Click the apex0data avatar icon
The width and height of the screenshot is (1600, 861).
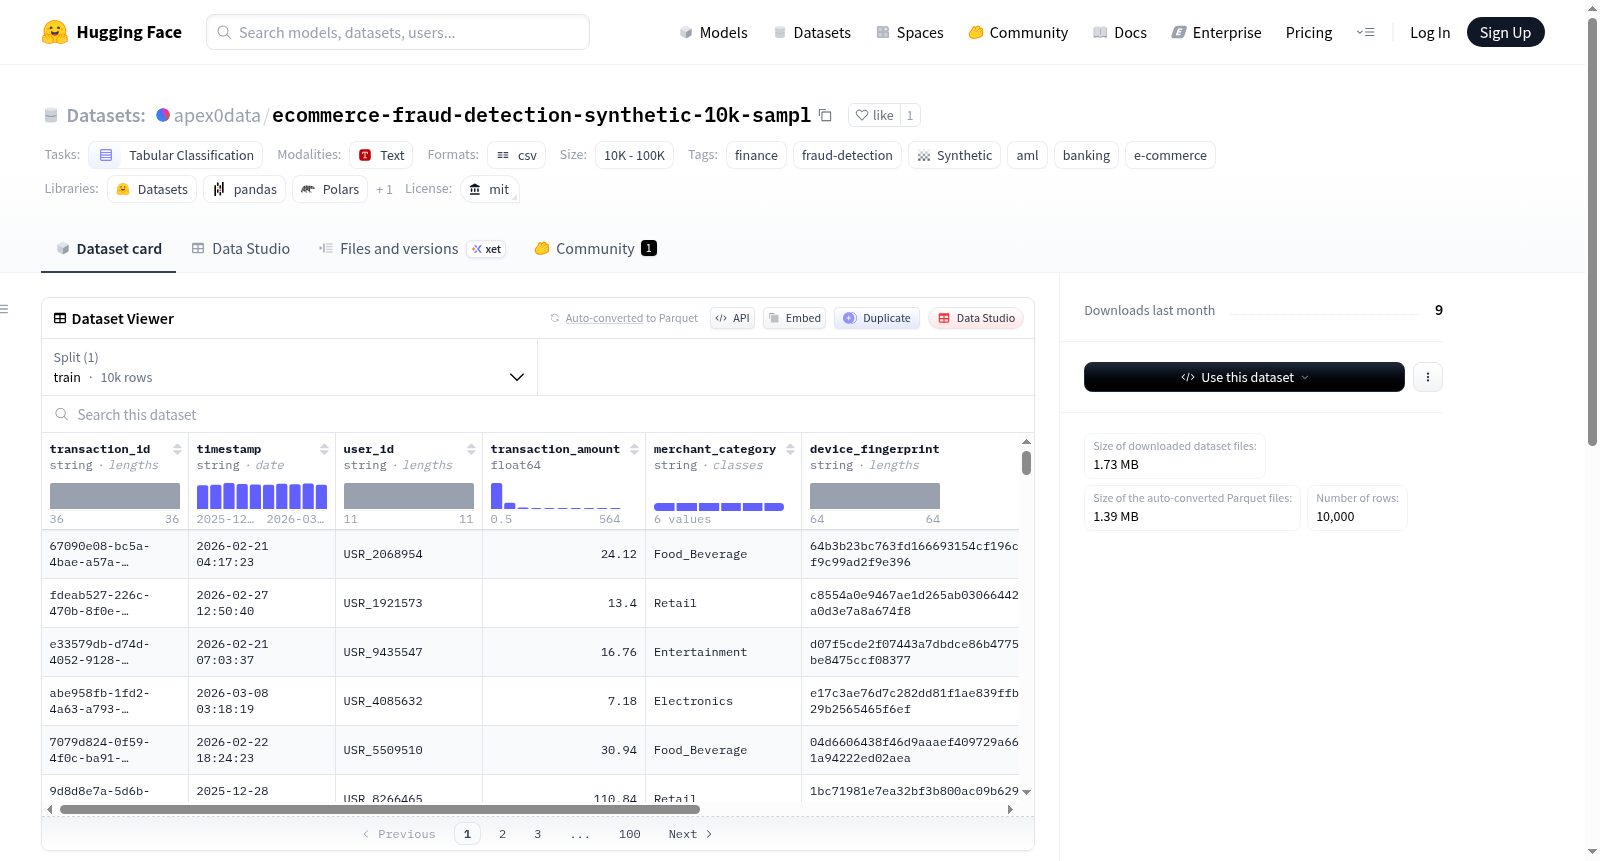click(x=163, y=115)
